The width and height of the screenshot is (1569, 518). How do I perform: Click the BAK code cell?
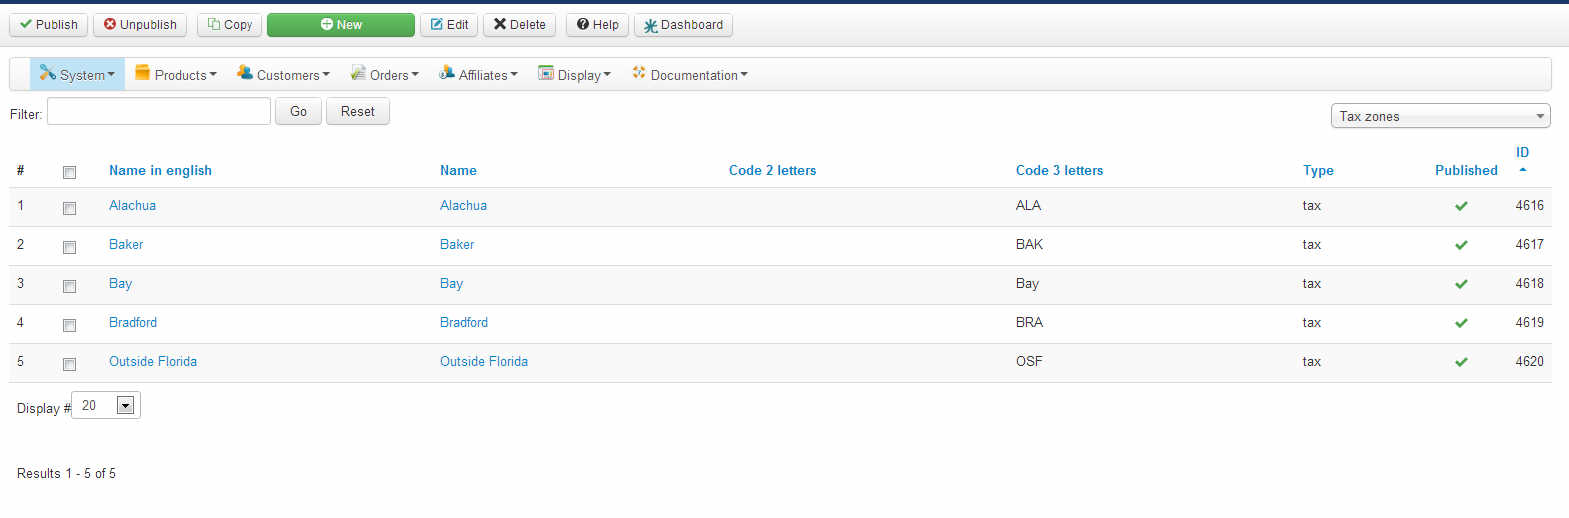tap(1029, 244)
